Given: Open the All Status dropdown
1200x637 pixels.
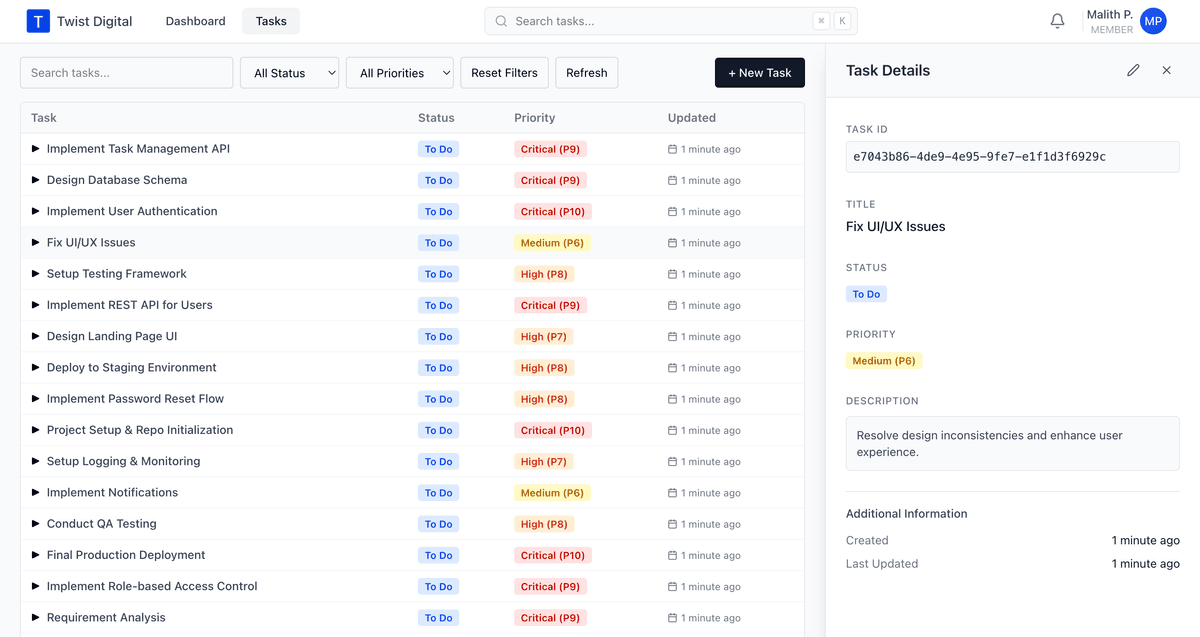Looking at the screenshot, I should click(x=289, y=72).
